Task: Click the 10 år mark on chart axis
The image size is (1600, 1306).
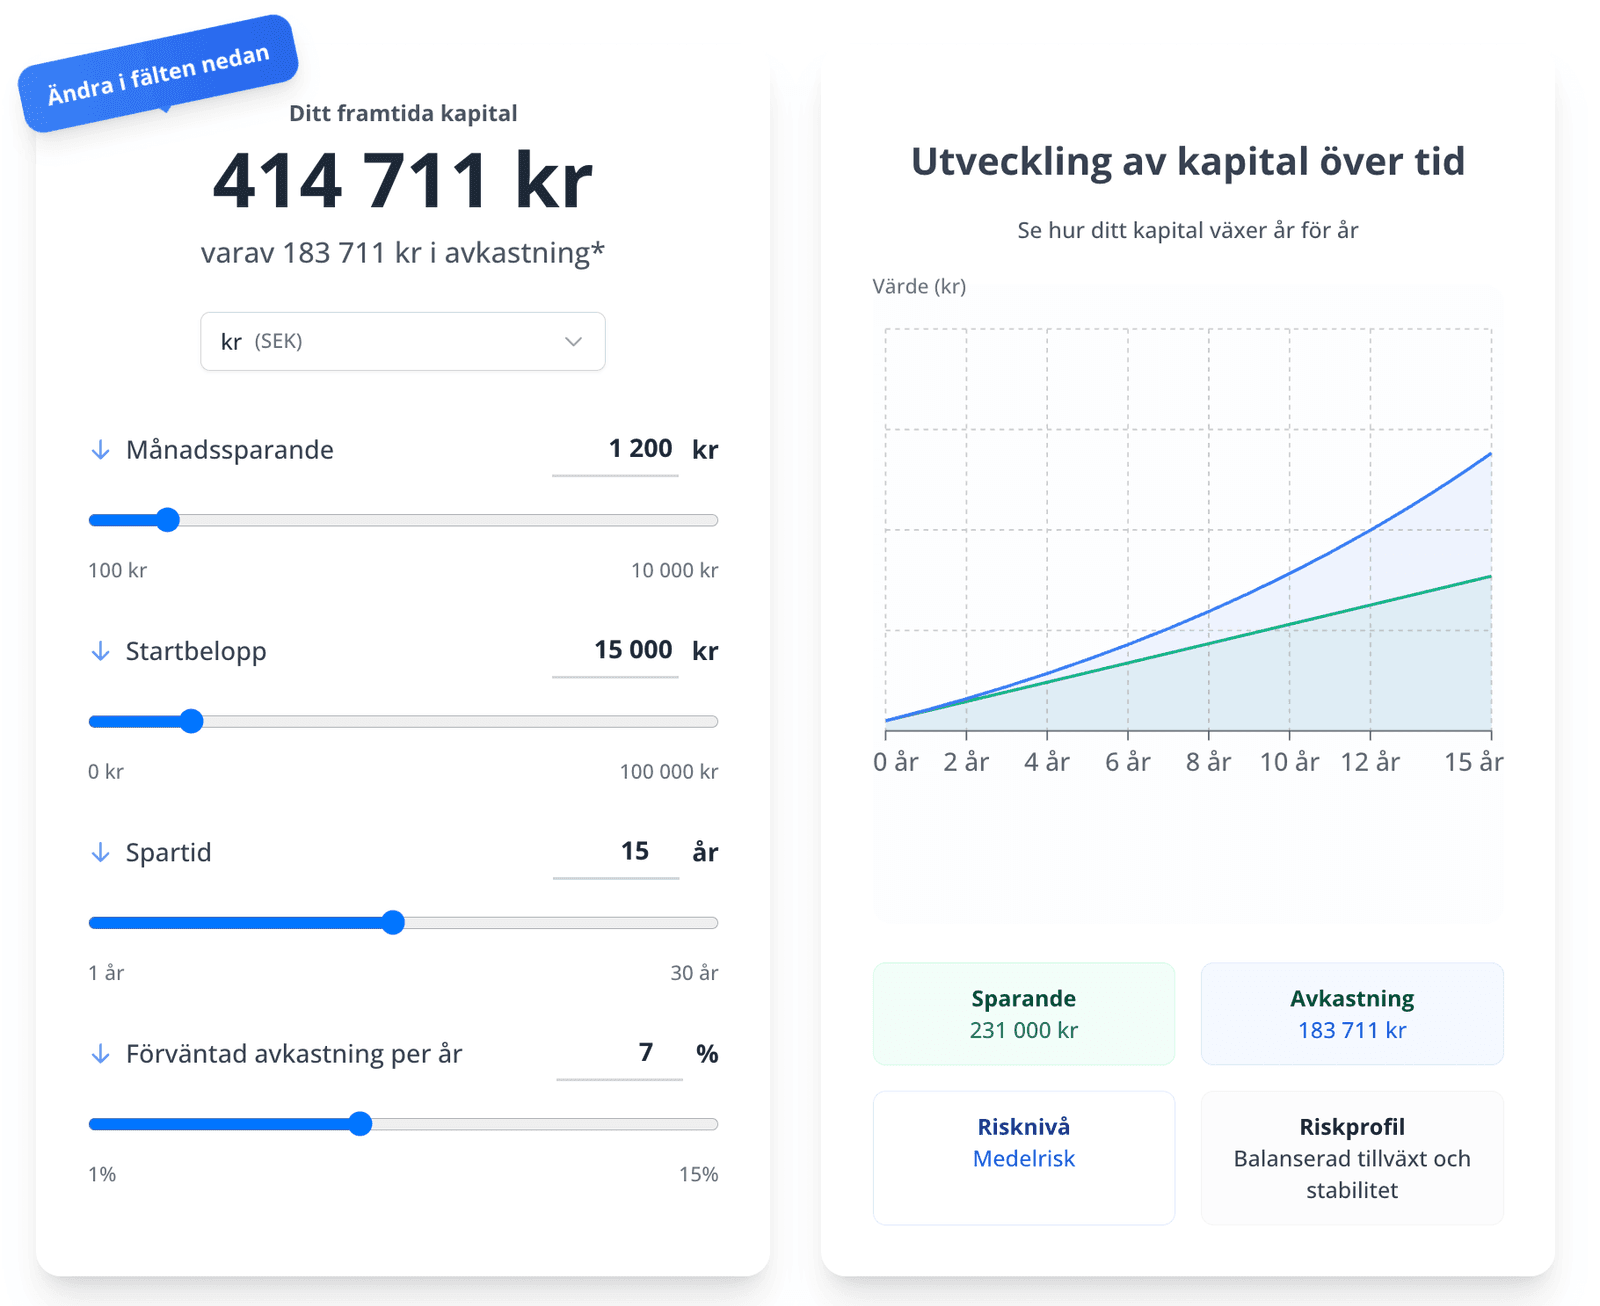Action: (x=1289, y=762)
